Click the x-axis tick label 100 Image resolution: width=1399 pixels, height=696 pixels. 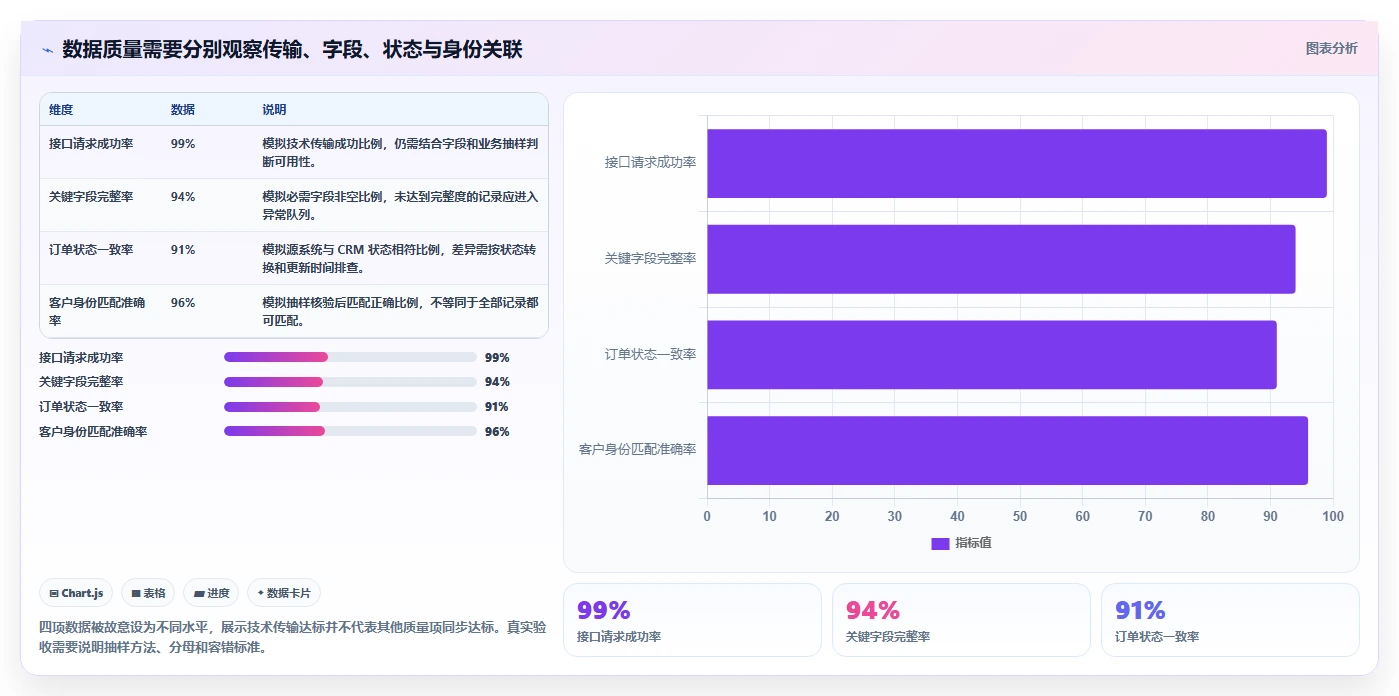(x=1332, y=516)
